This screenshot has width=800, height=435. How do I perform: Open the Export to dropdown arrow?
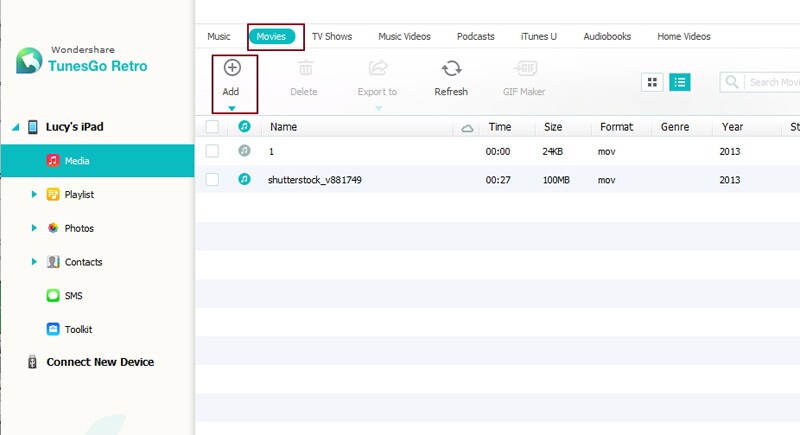click(x=379, y=108)
